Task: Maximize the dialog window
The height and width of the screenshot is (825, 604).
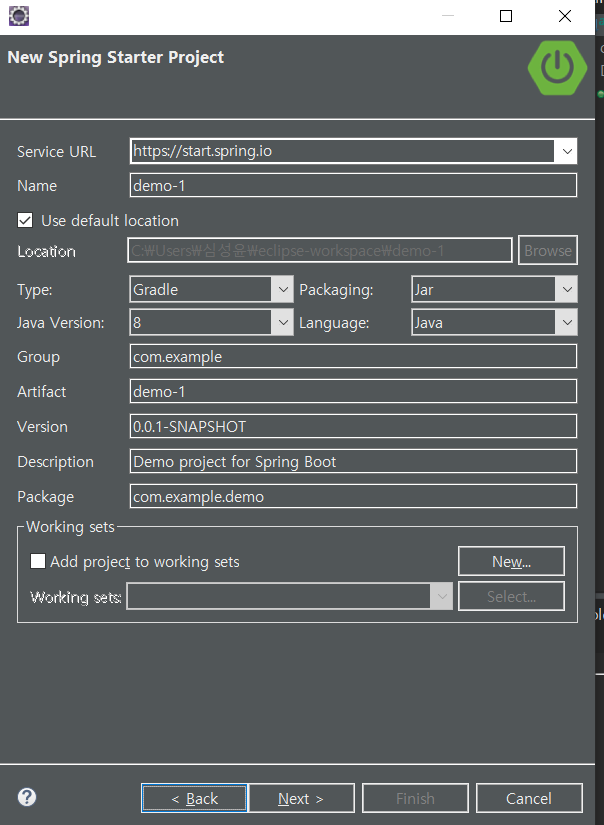Action: pyautogui.click(x=506, y=16)
